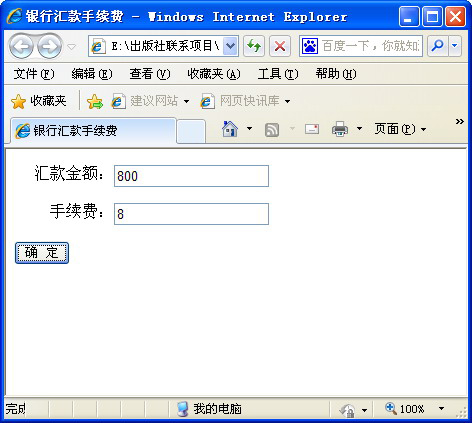Click the Home page icon
The image size is (472, 423).
(x=230, y=129)
